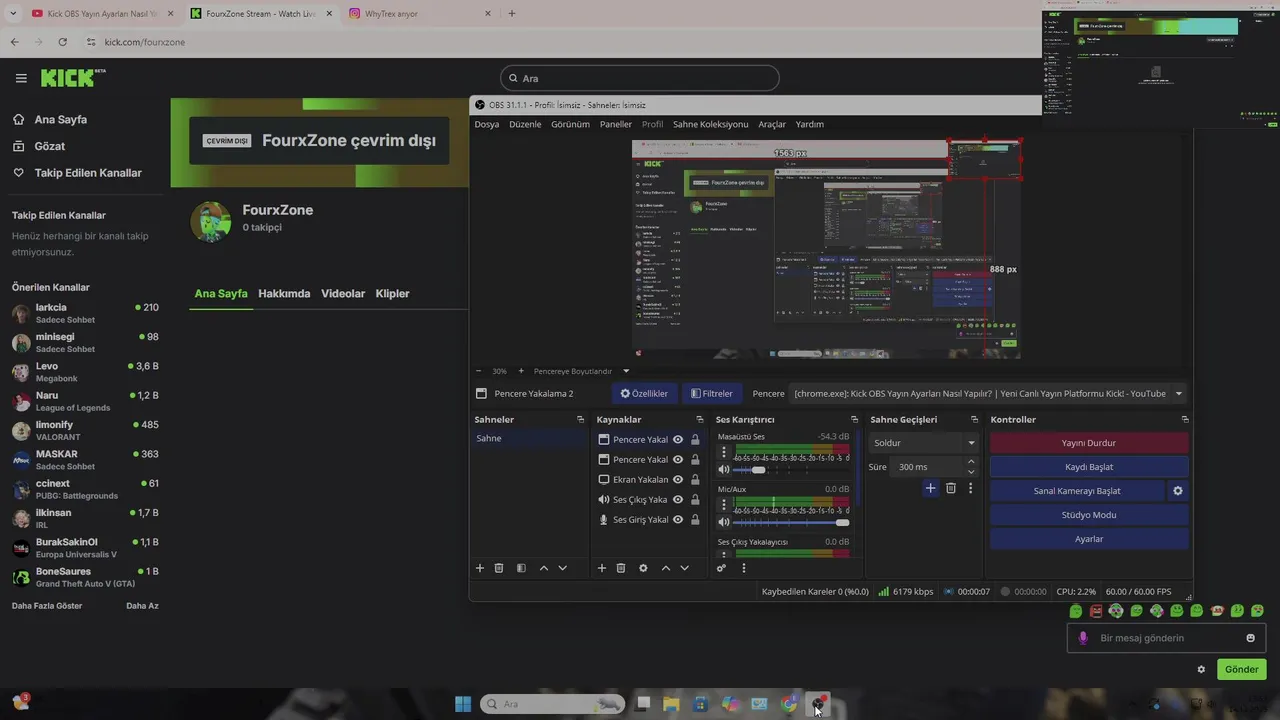1280x720 pixels.
Task: Click Özellikler button in source toolbar
Action: pos(644,394)
